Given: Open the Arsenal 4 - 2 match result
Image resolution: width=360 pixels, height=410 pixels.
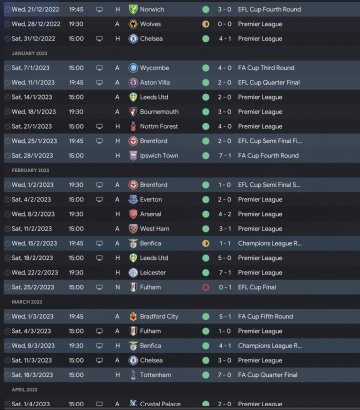Looking at the screenshot, I should click(x=225, y=214).
